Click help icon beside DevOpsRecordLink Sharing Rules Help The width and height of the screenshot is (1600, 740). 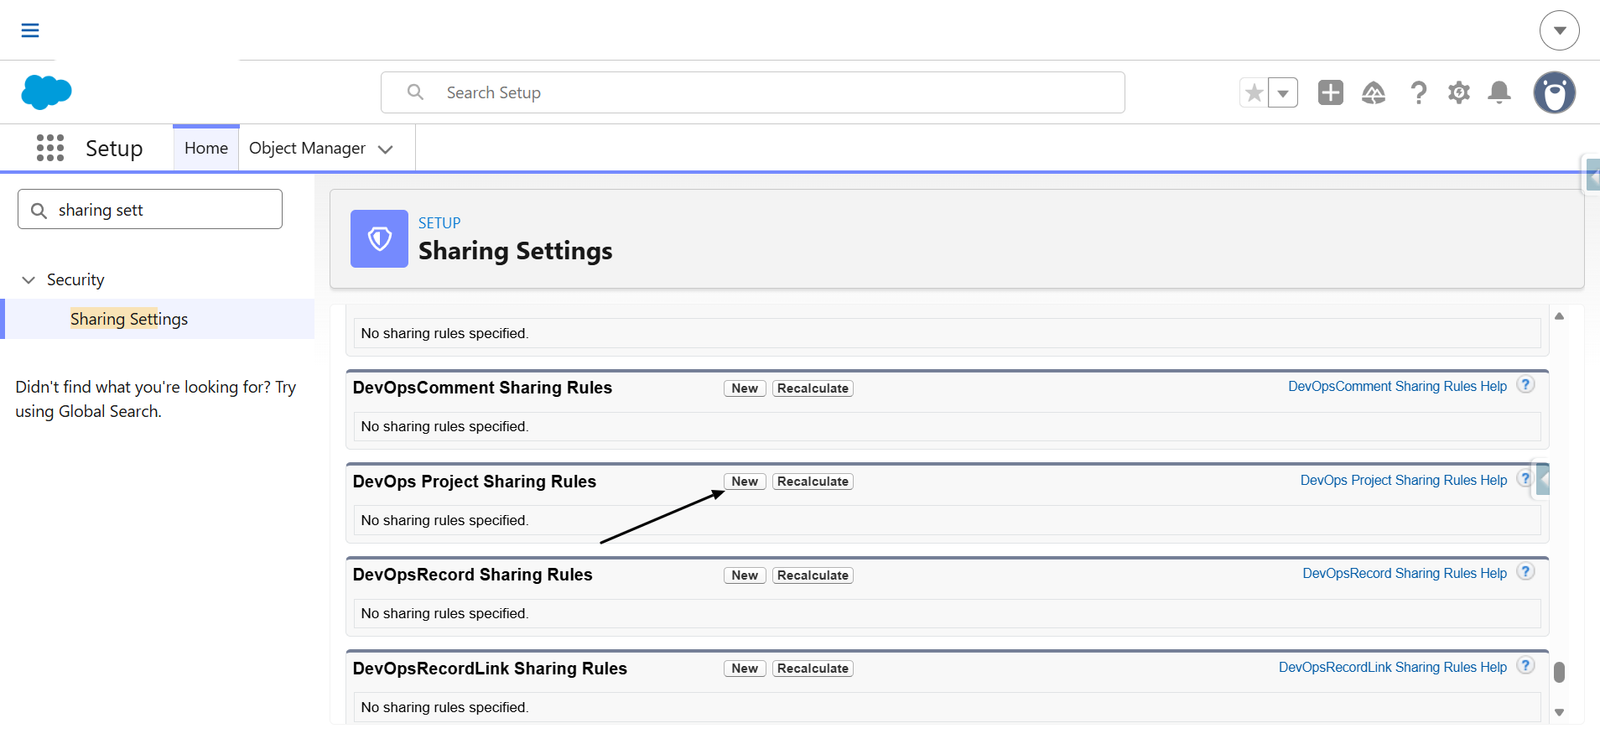1525,665
